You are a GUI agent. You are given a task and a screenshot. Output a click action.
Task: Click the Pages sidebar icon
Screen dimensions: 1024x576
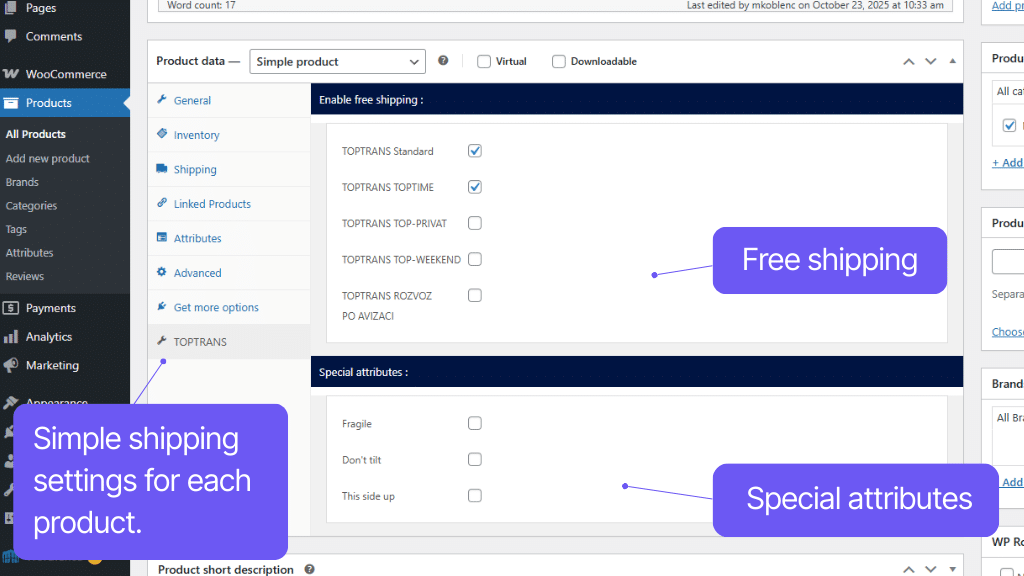[10, 8]
